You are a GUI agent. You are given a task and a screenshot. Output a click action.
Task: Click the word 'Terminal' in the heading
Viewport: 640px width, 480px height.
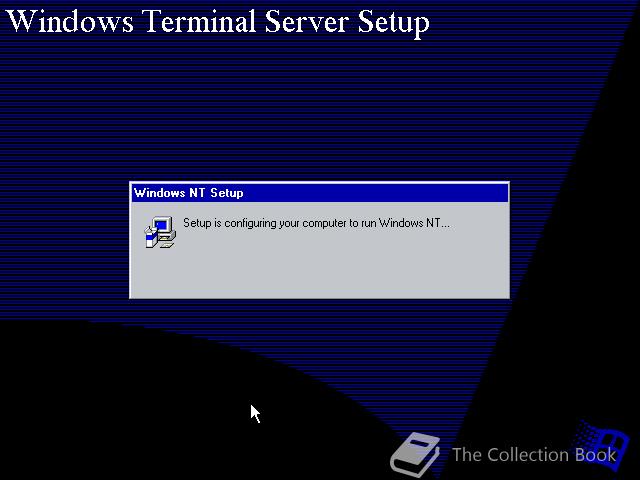click(x=198, y=21)
